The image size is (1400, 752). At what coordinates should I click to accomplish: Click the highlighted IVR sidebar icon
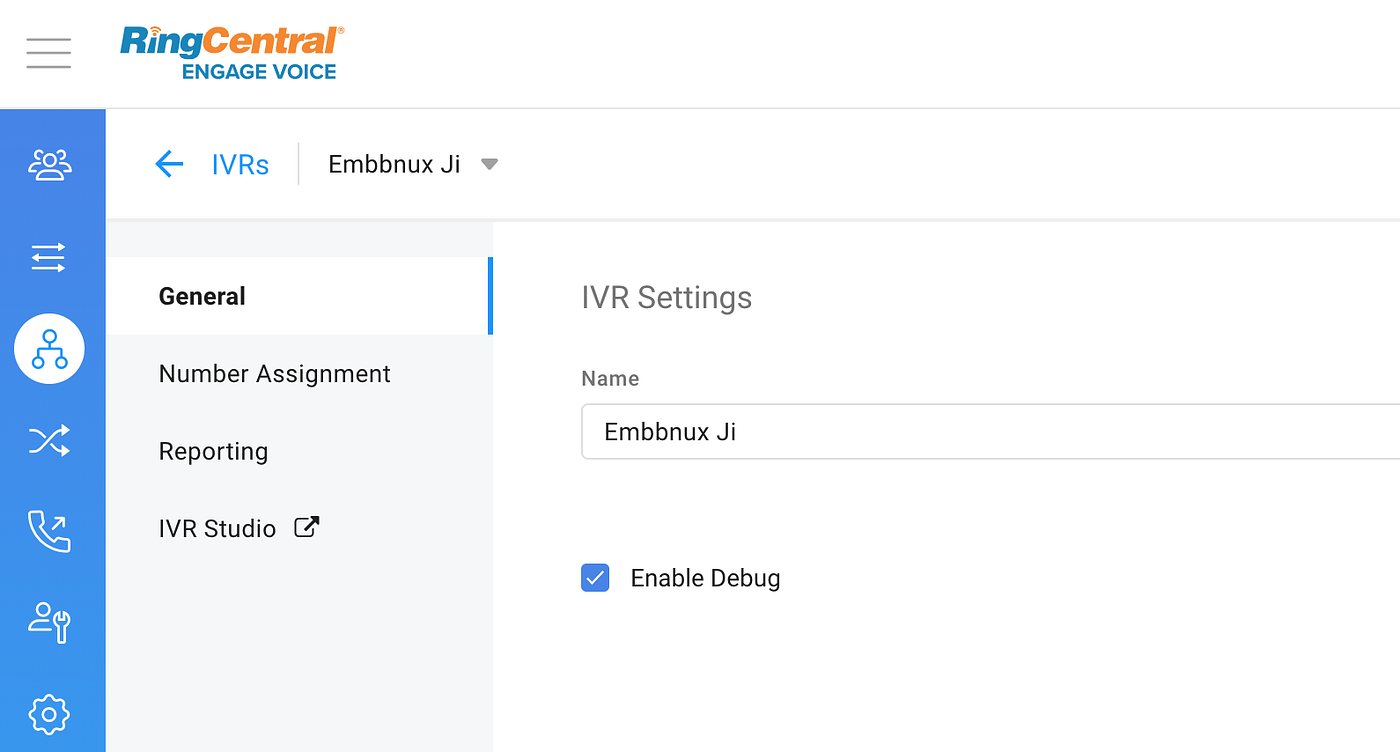50,349
